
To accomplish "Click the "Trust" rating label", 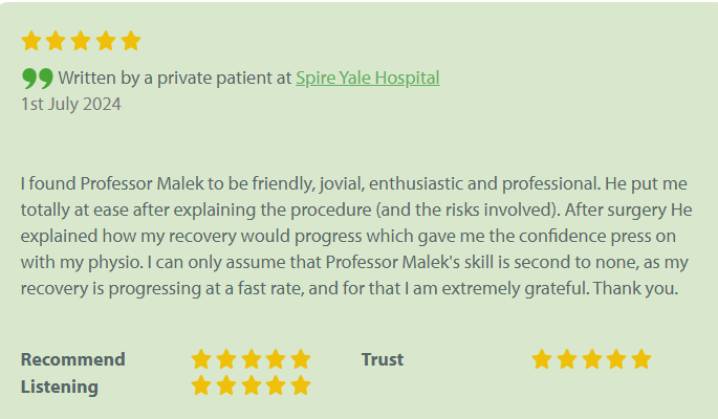I will pyautogui.click(x=382, y=359).
